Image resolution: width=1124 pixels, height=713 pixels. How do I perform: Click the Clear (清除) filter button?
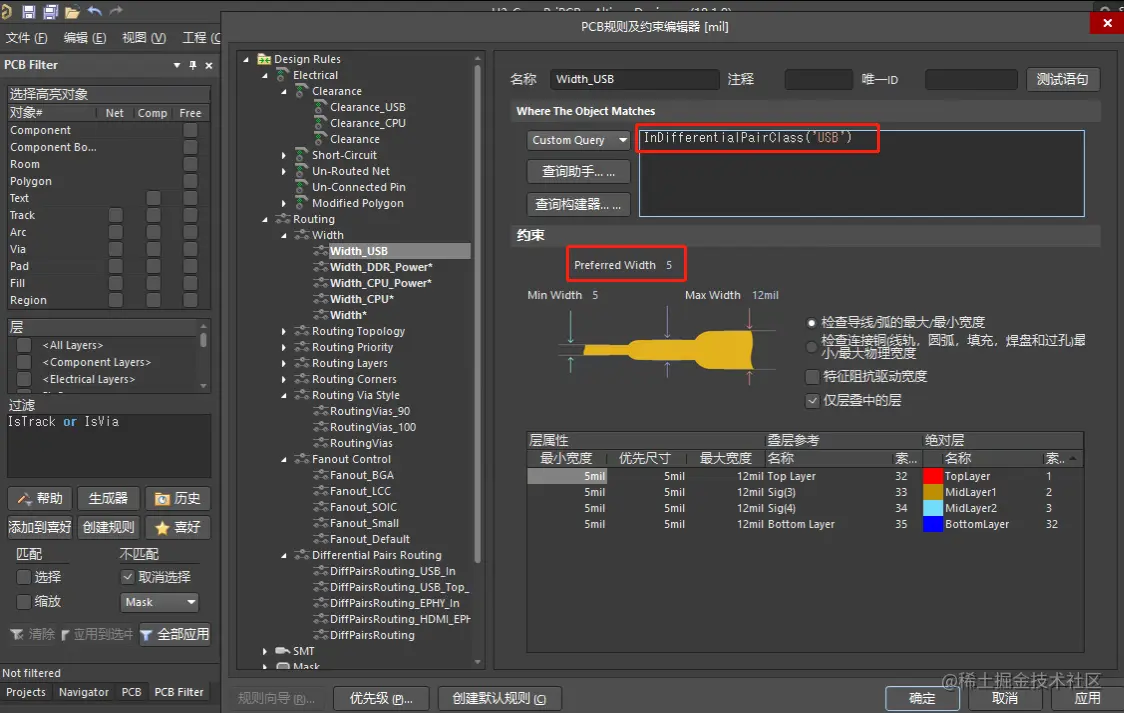point(32,634)
